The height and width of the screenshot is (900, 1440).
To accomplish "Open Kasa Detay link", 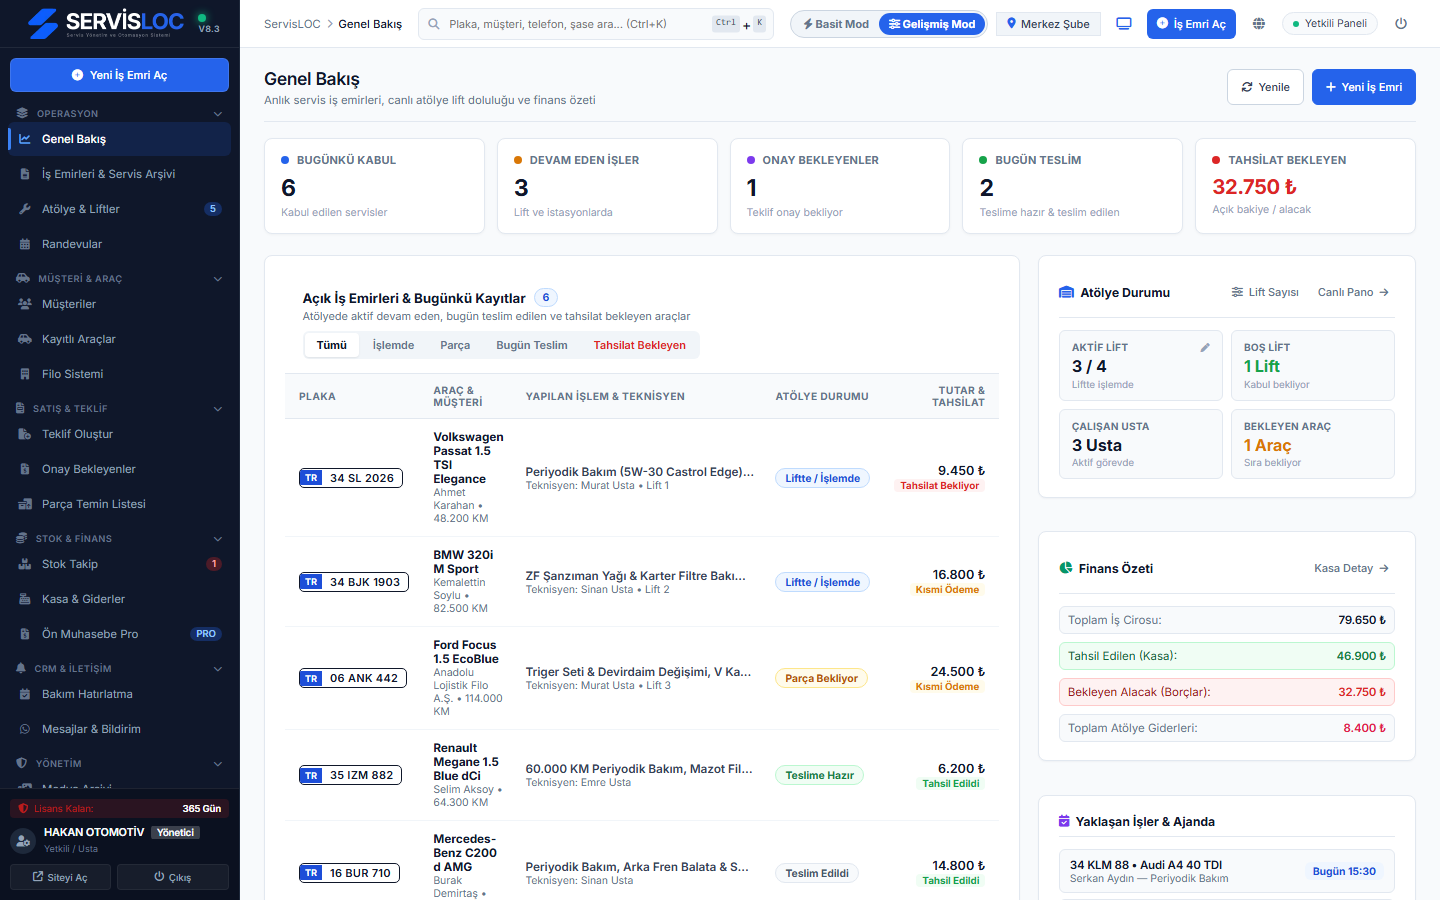I will (x=1352, y=568).
